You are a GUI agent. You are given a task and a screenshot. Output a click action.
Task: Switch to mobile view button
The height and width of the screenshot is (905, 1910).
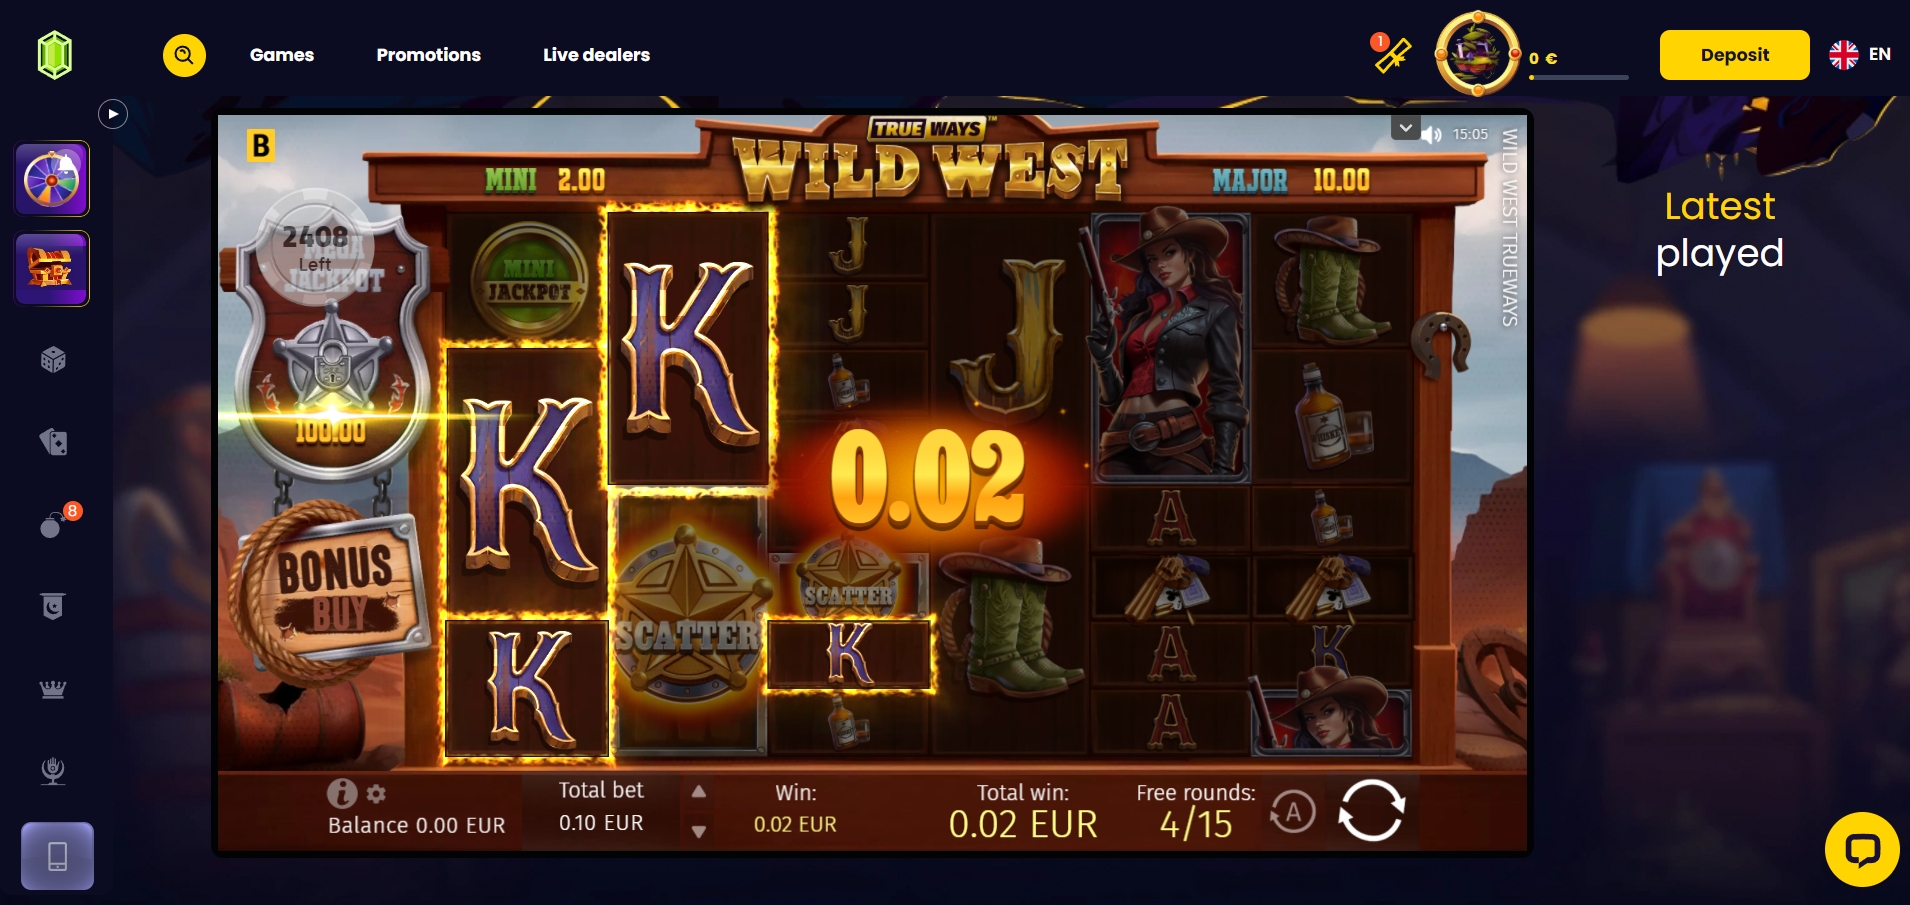pyautogui.click(x=57, y=856)
